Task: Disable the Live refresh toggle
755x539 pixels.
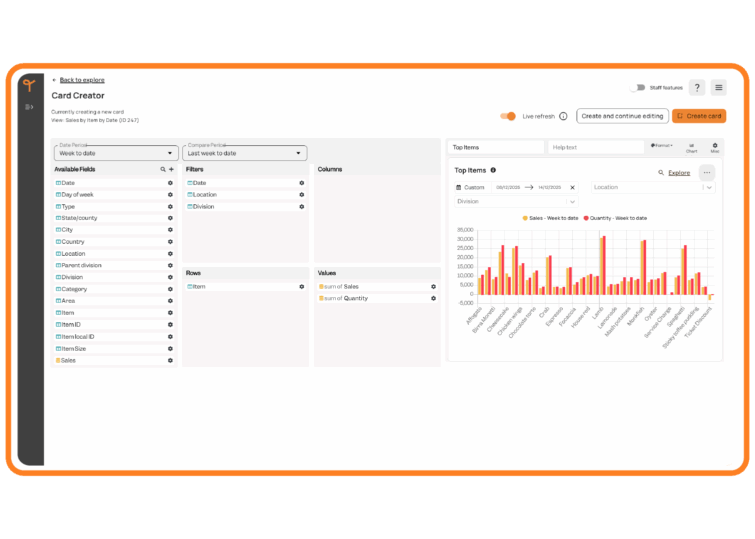Action: point(508,116)
